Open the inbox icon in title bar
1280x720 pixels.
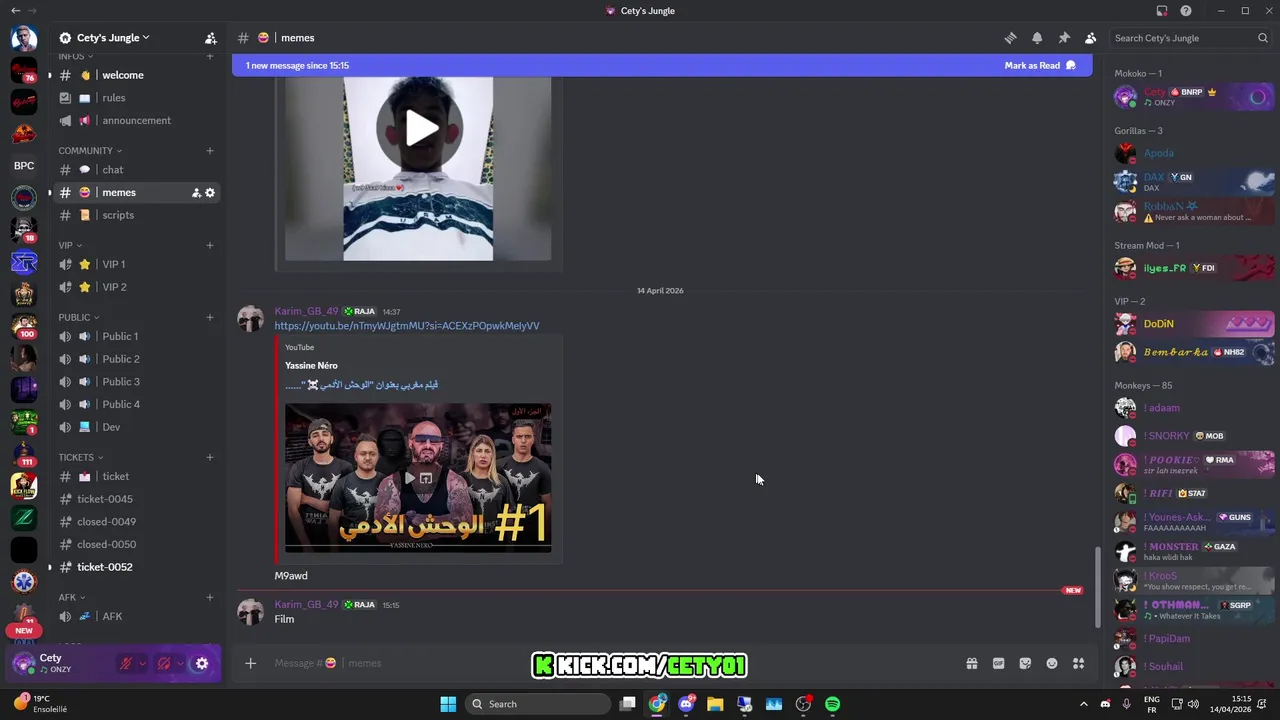click(x=1162, y=11)
